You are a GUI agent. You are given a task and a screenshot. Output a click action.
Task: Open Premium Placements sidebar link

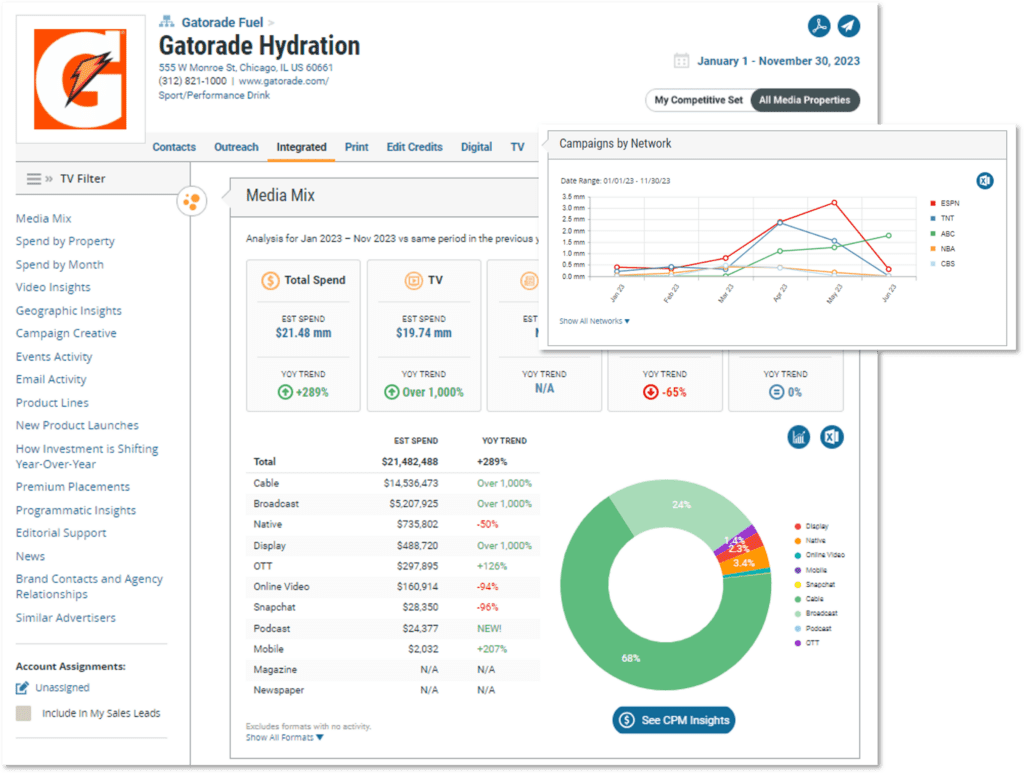click(x=72, y=486)
